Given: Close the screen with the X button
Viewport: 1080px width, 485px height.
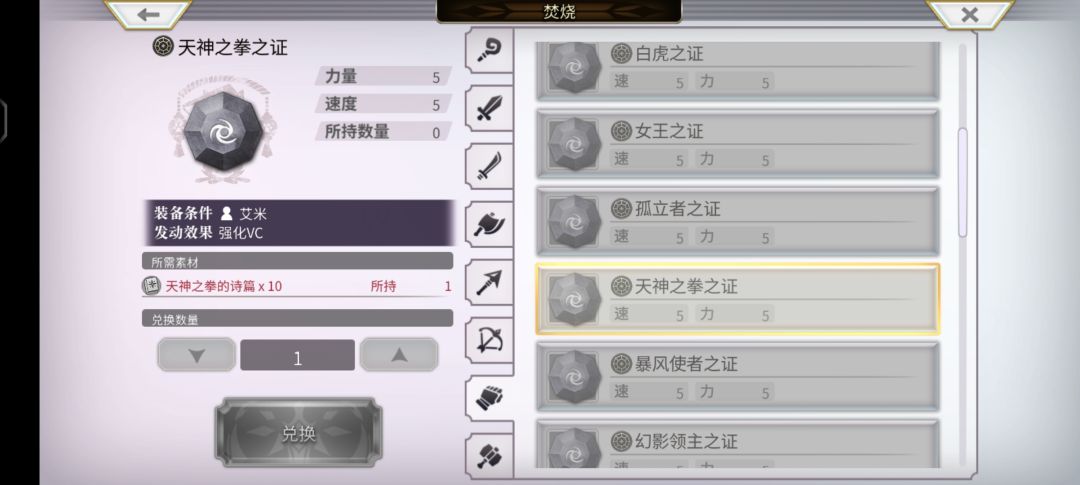Looking at the screenshot, I should click(970, 14).
